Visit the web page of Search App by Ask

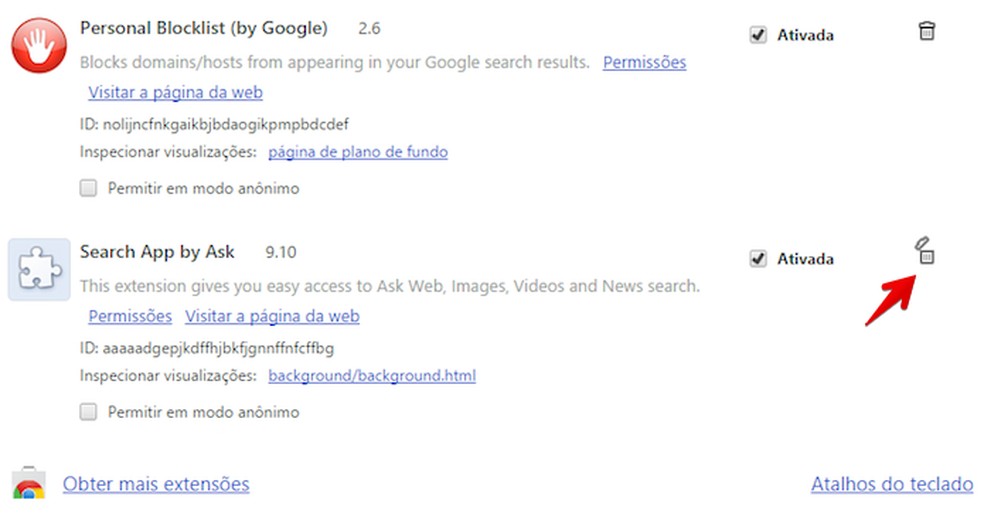coord(272,316)
